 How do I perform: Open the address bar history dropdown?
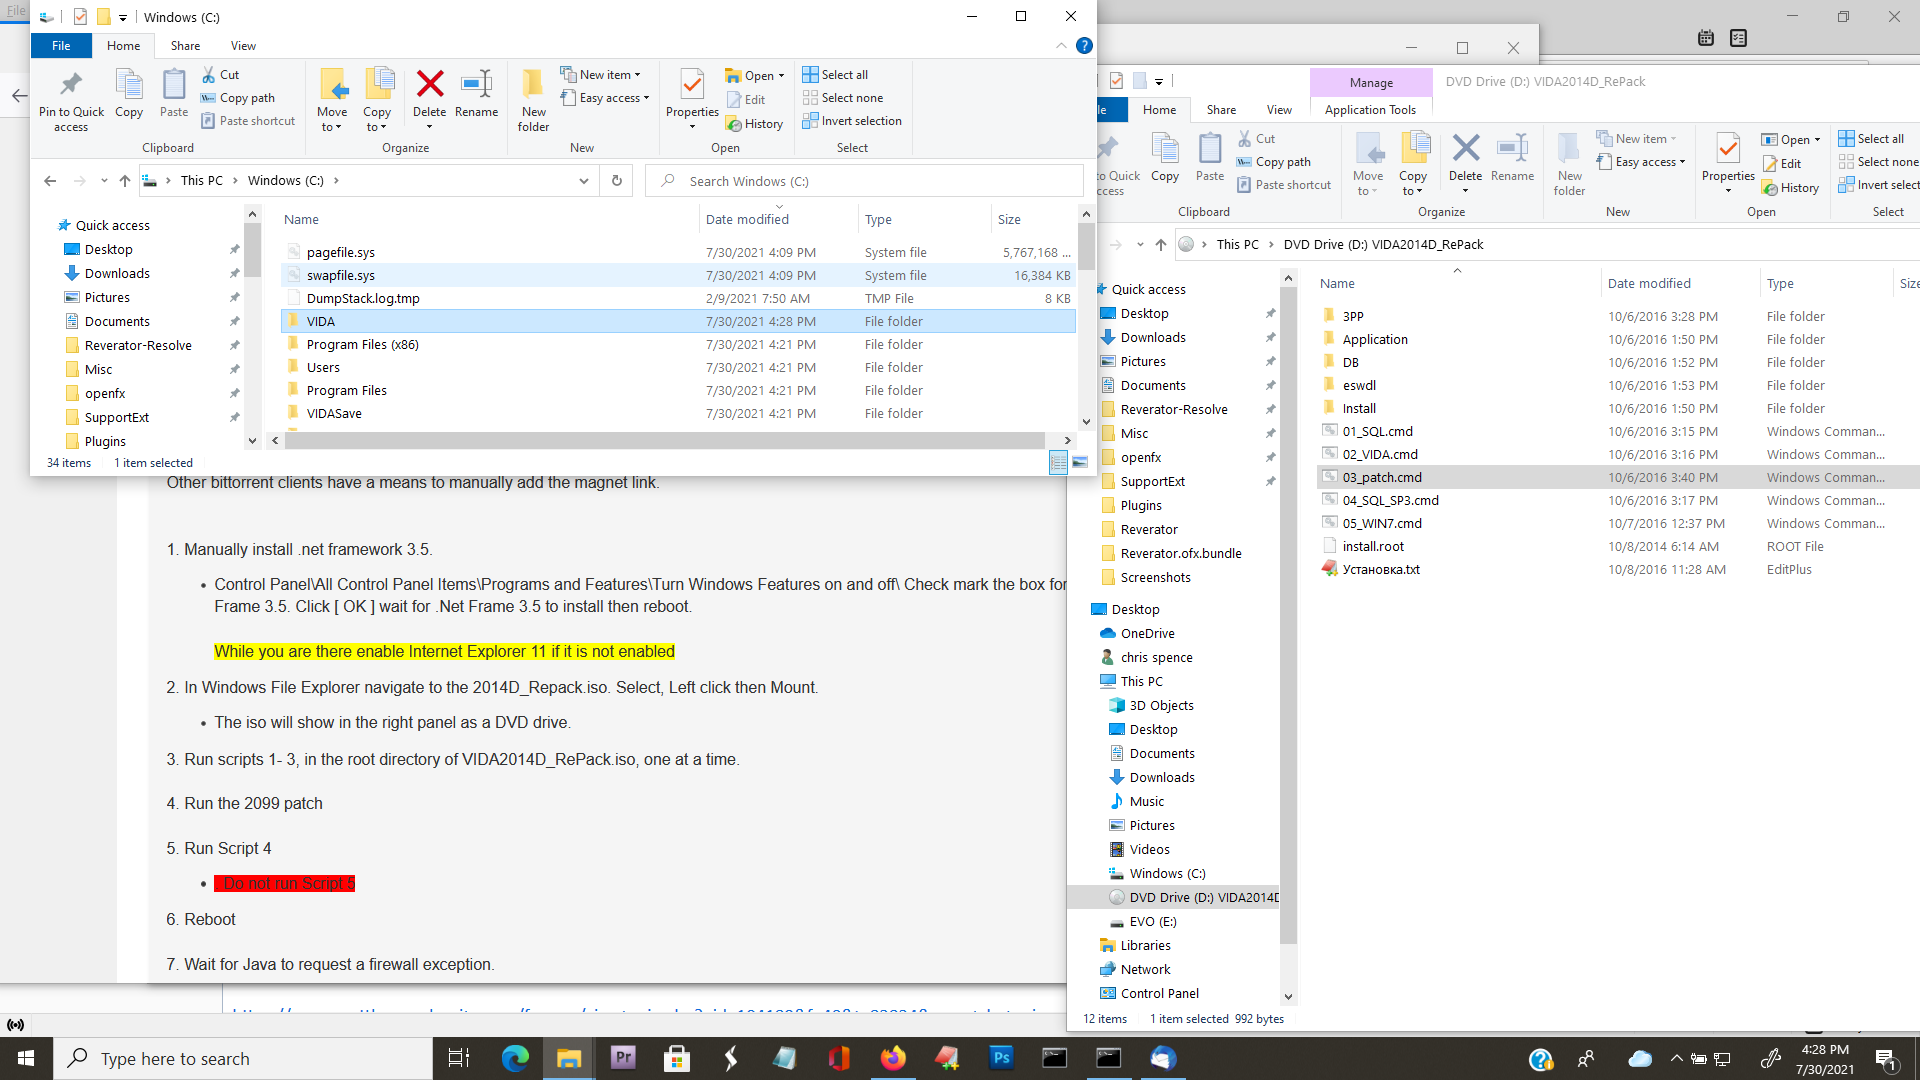(584, 181)
